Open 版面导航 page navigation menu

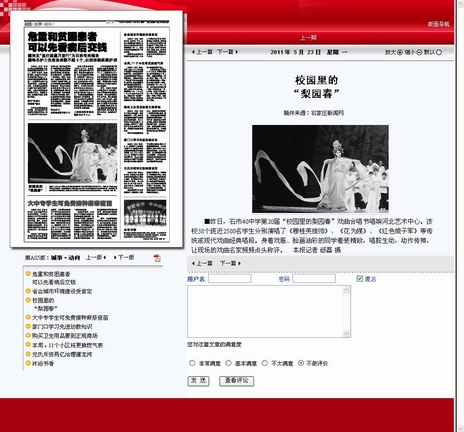[x=438, y=24]
